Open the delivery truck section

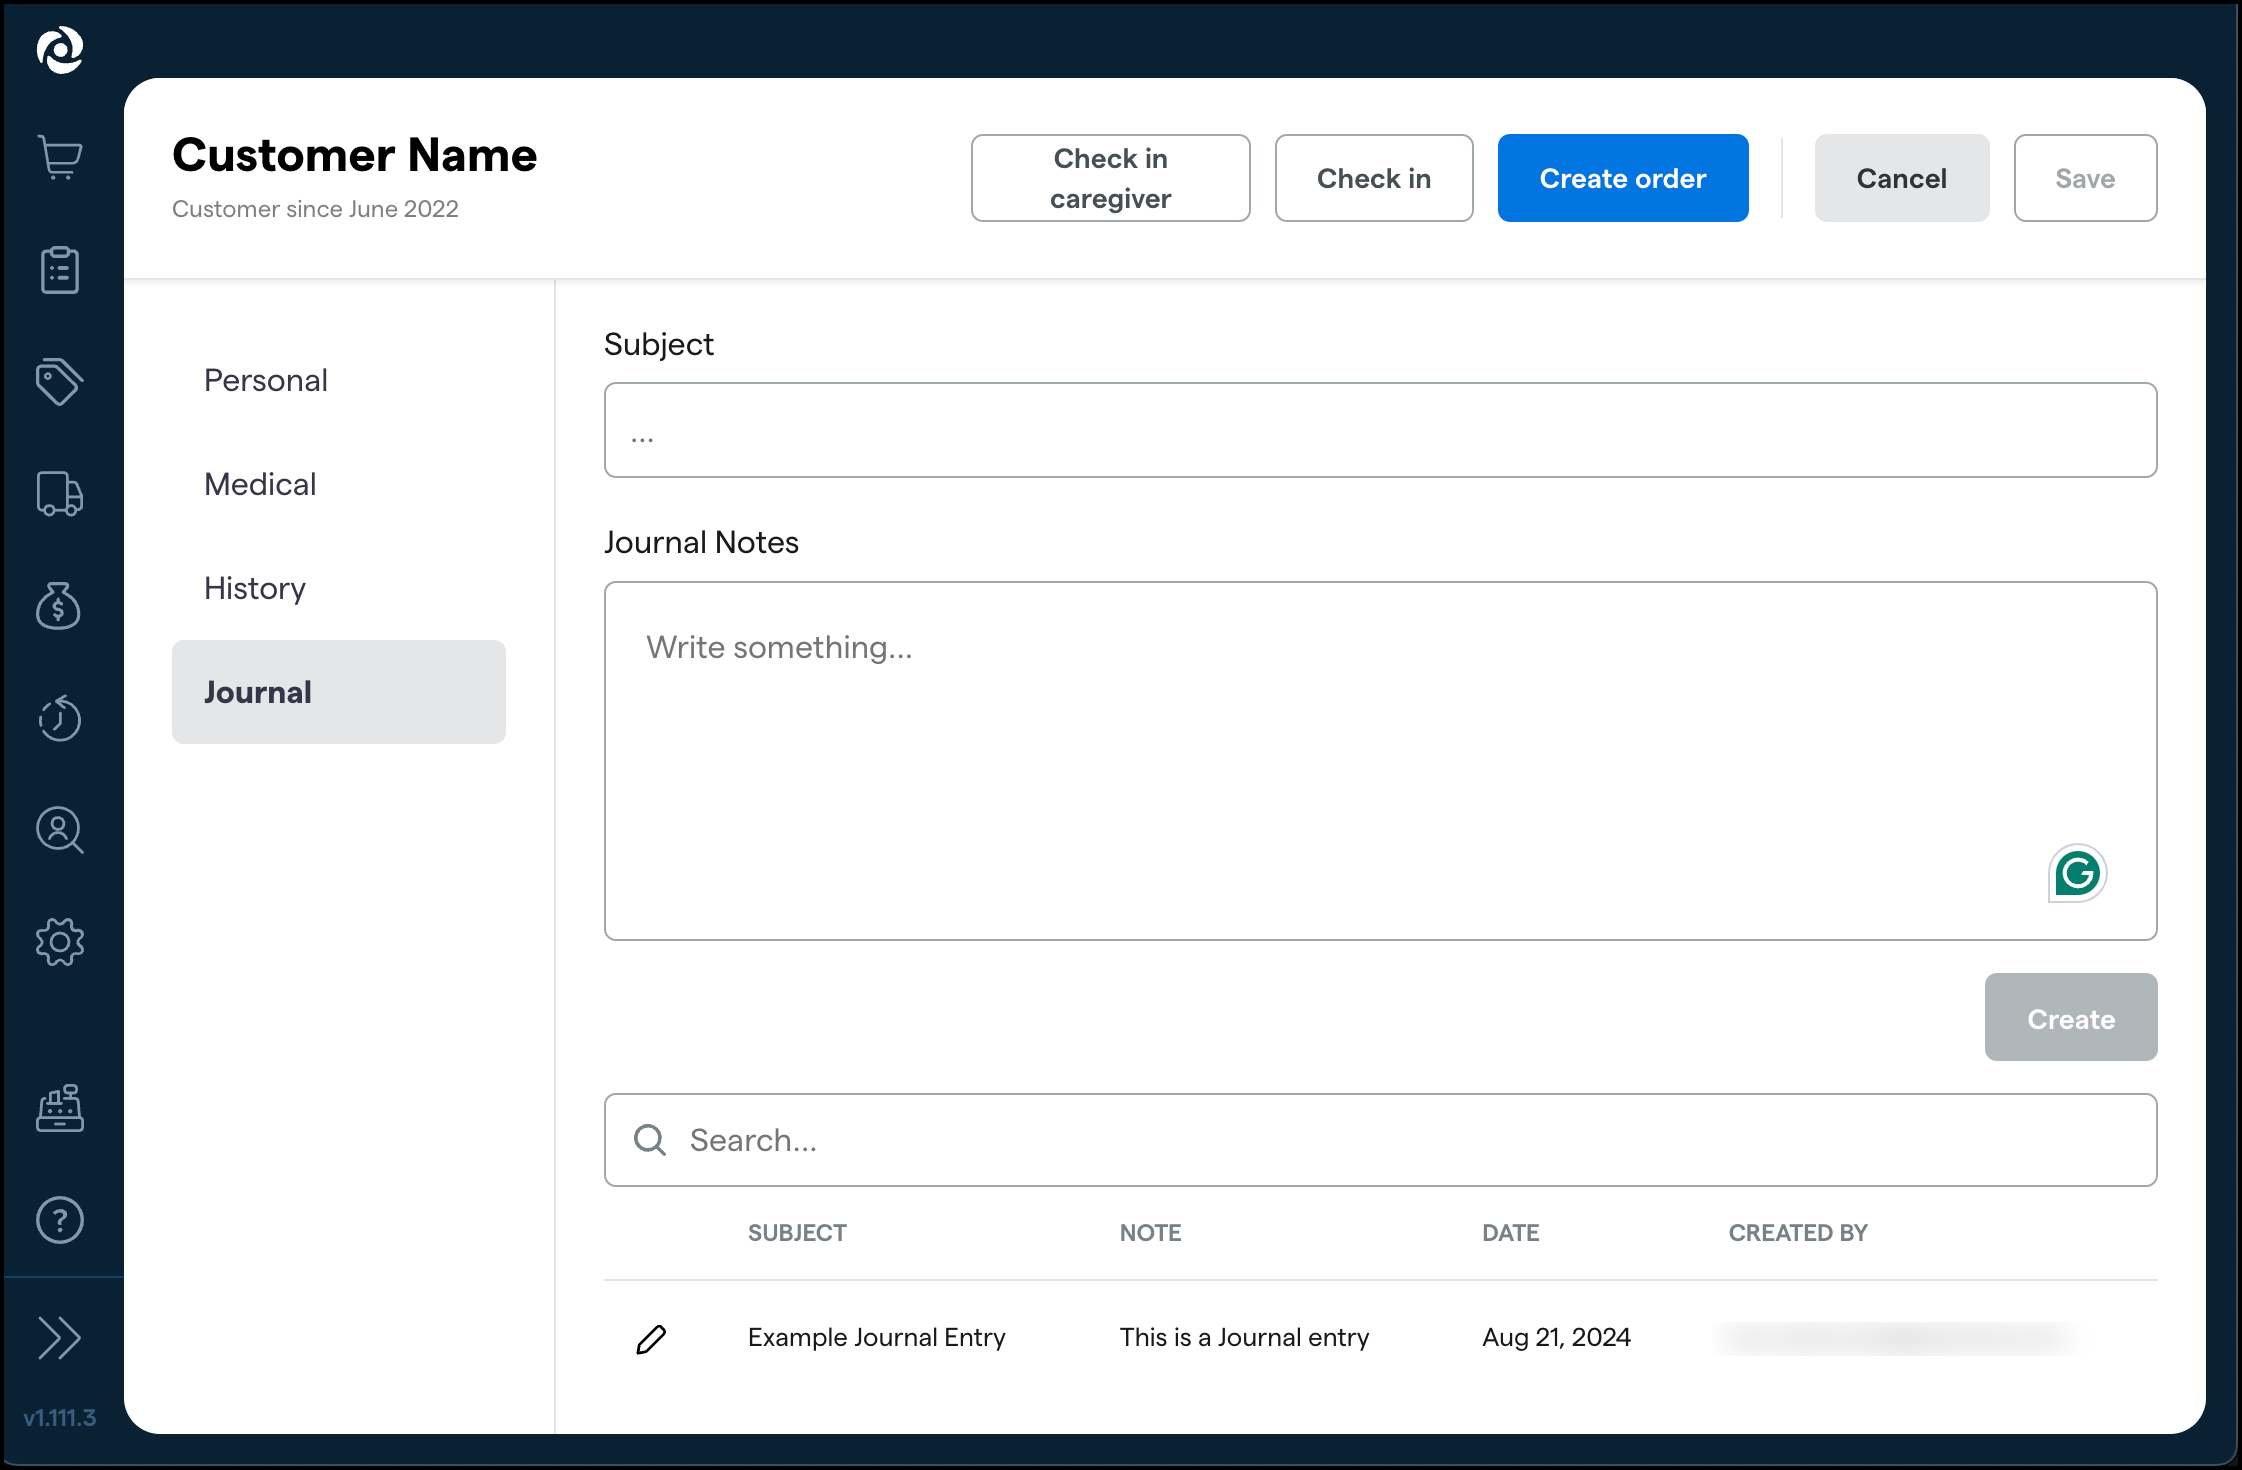pos(59,494)
